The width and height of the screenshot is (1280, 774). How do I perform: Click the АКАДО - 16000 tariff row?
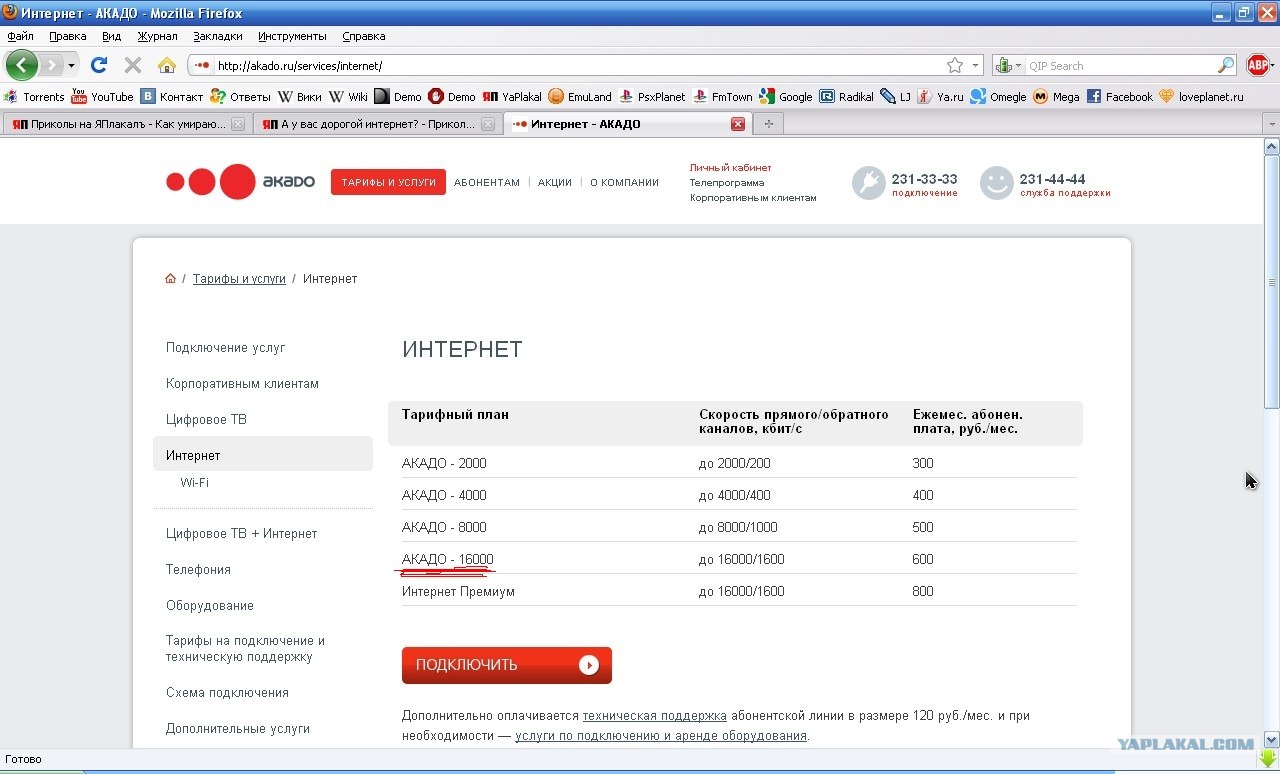[739, 559]
